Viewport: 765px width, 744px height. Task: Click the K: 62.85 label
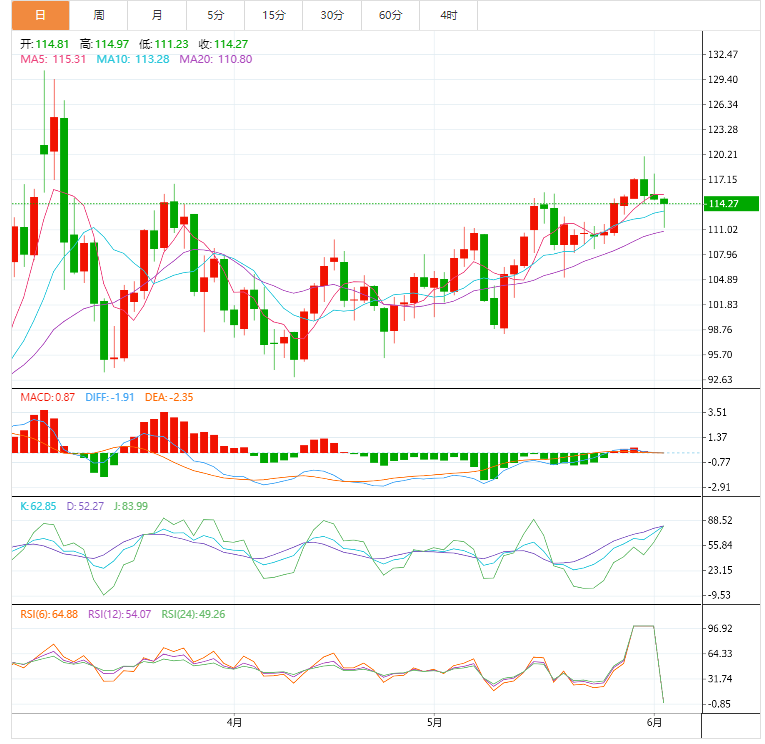point(38,506)
